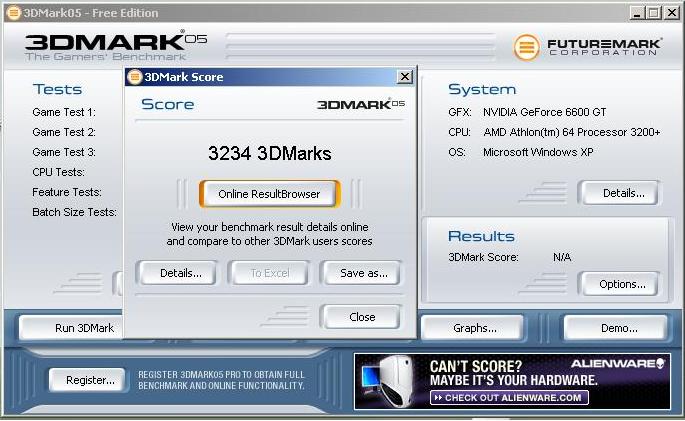Screen dimensions: 685x421
Task: Launch the Demo
Action: (x=616, y=328)
